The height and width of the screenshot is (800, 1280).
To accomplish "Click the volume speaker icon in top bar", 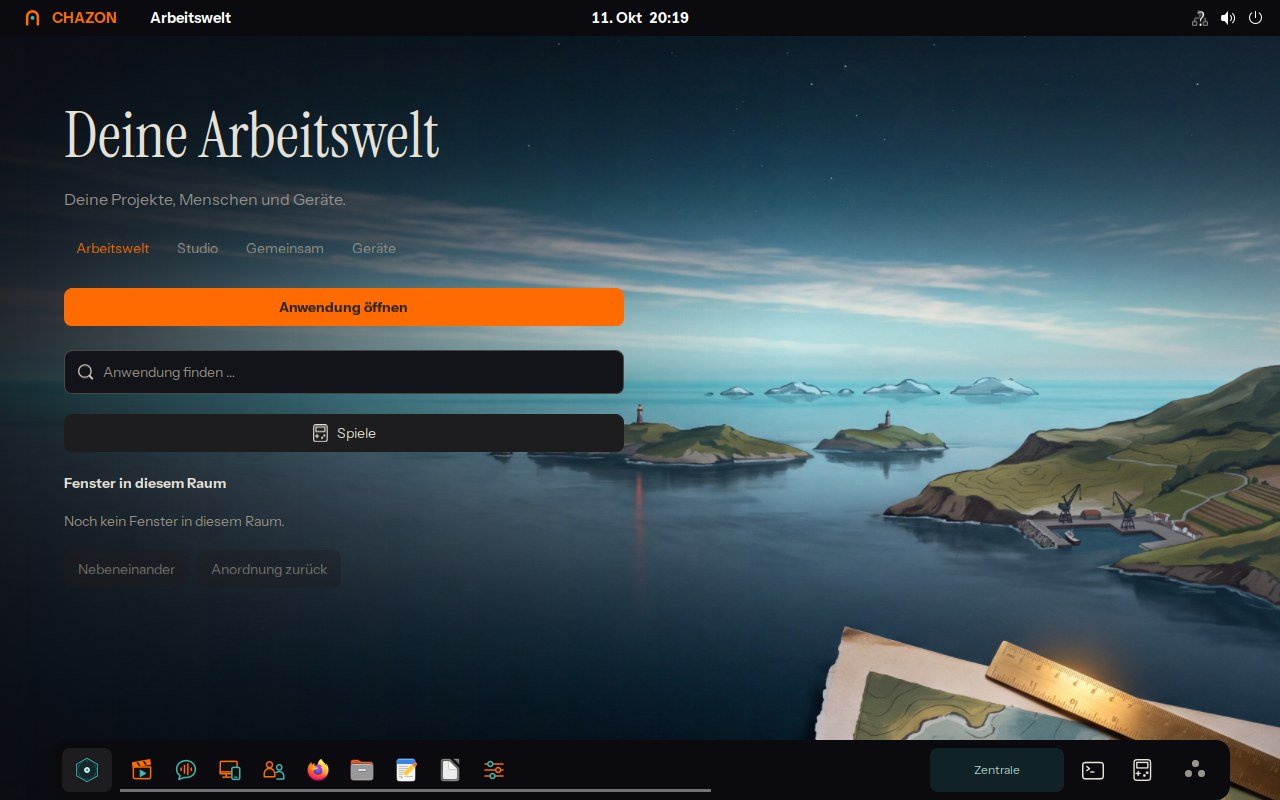I will pos(1228,18).
